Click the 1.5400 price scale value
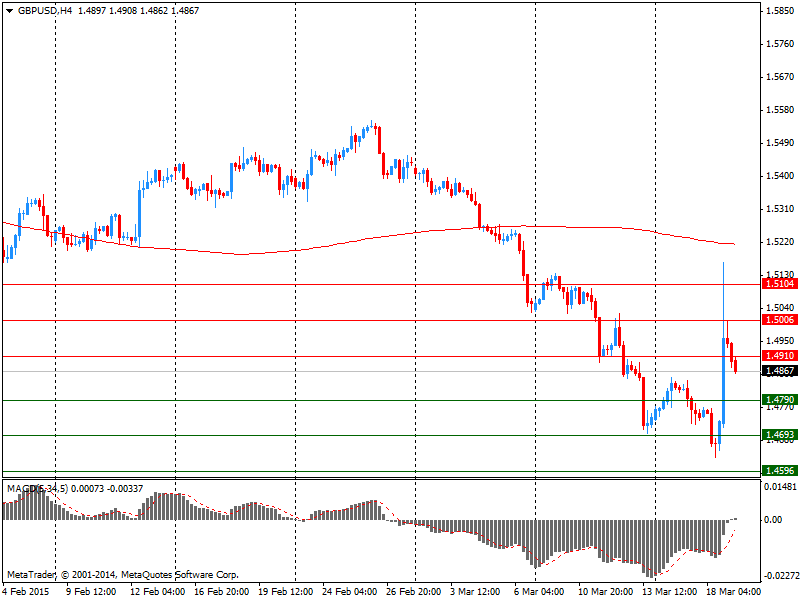 click(x=780, y=176)
